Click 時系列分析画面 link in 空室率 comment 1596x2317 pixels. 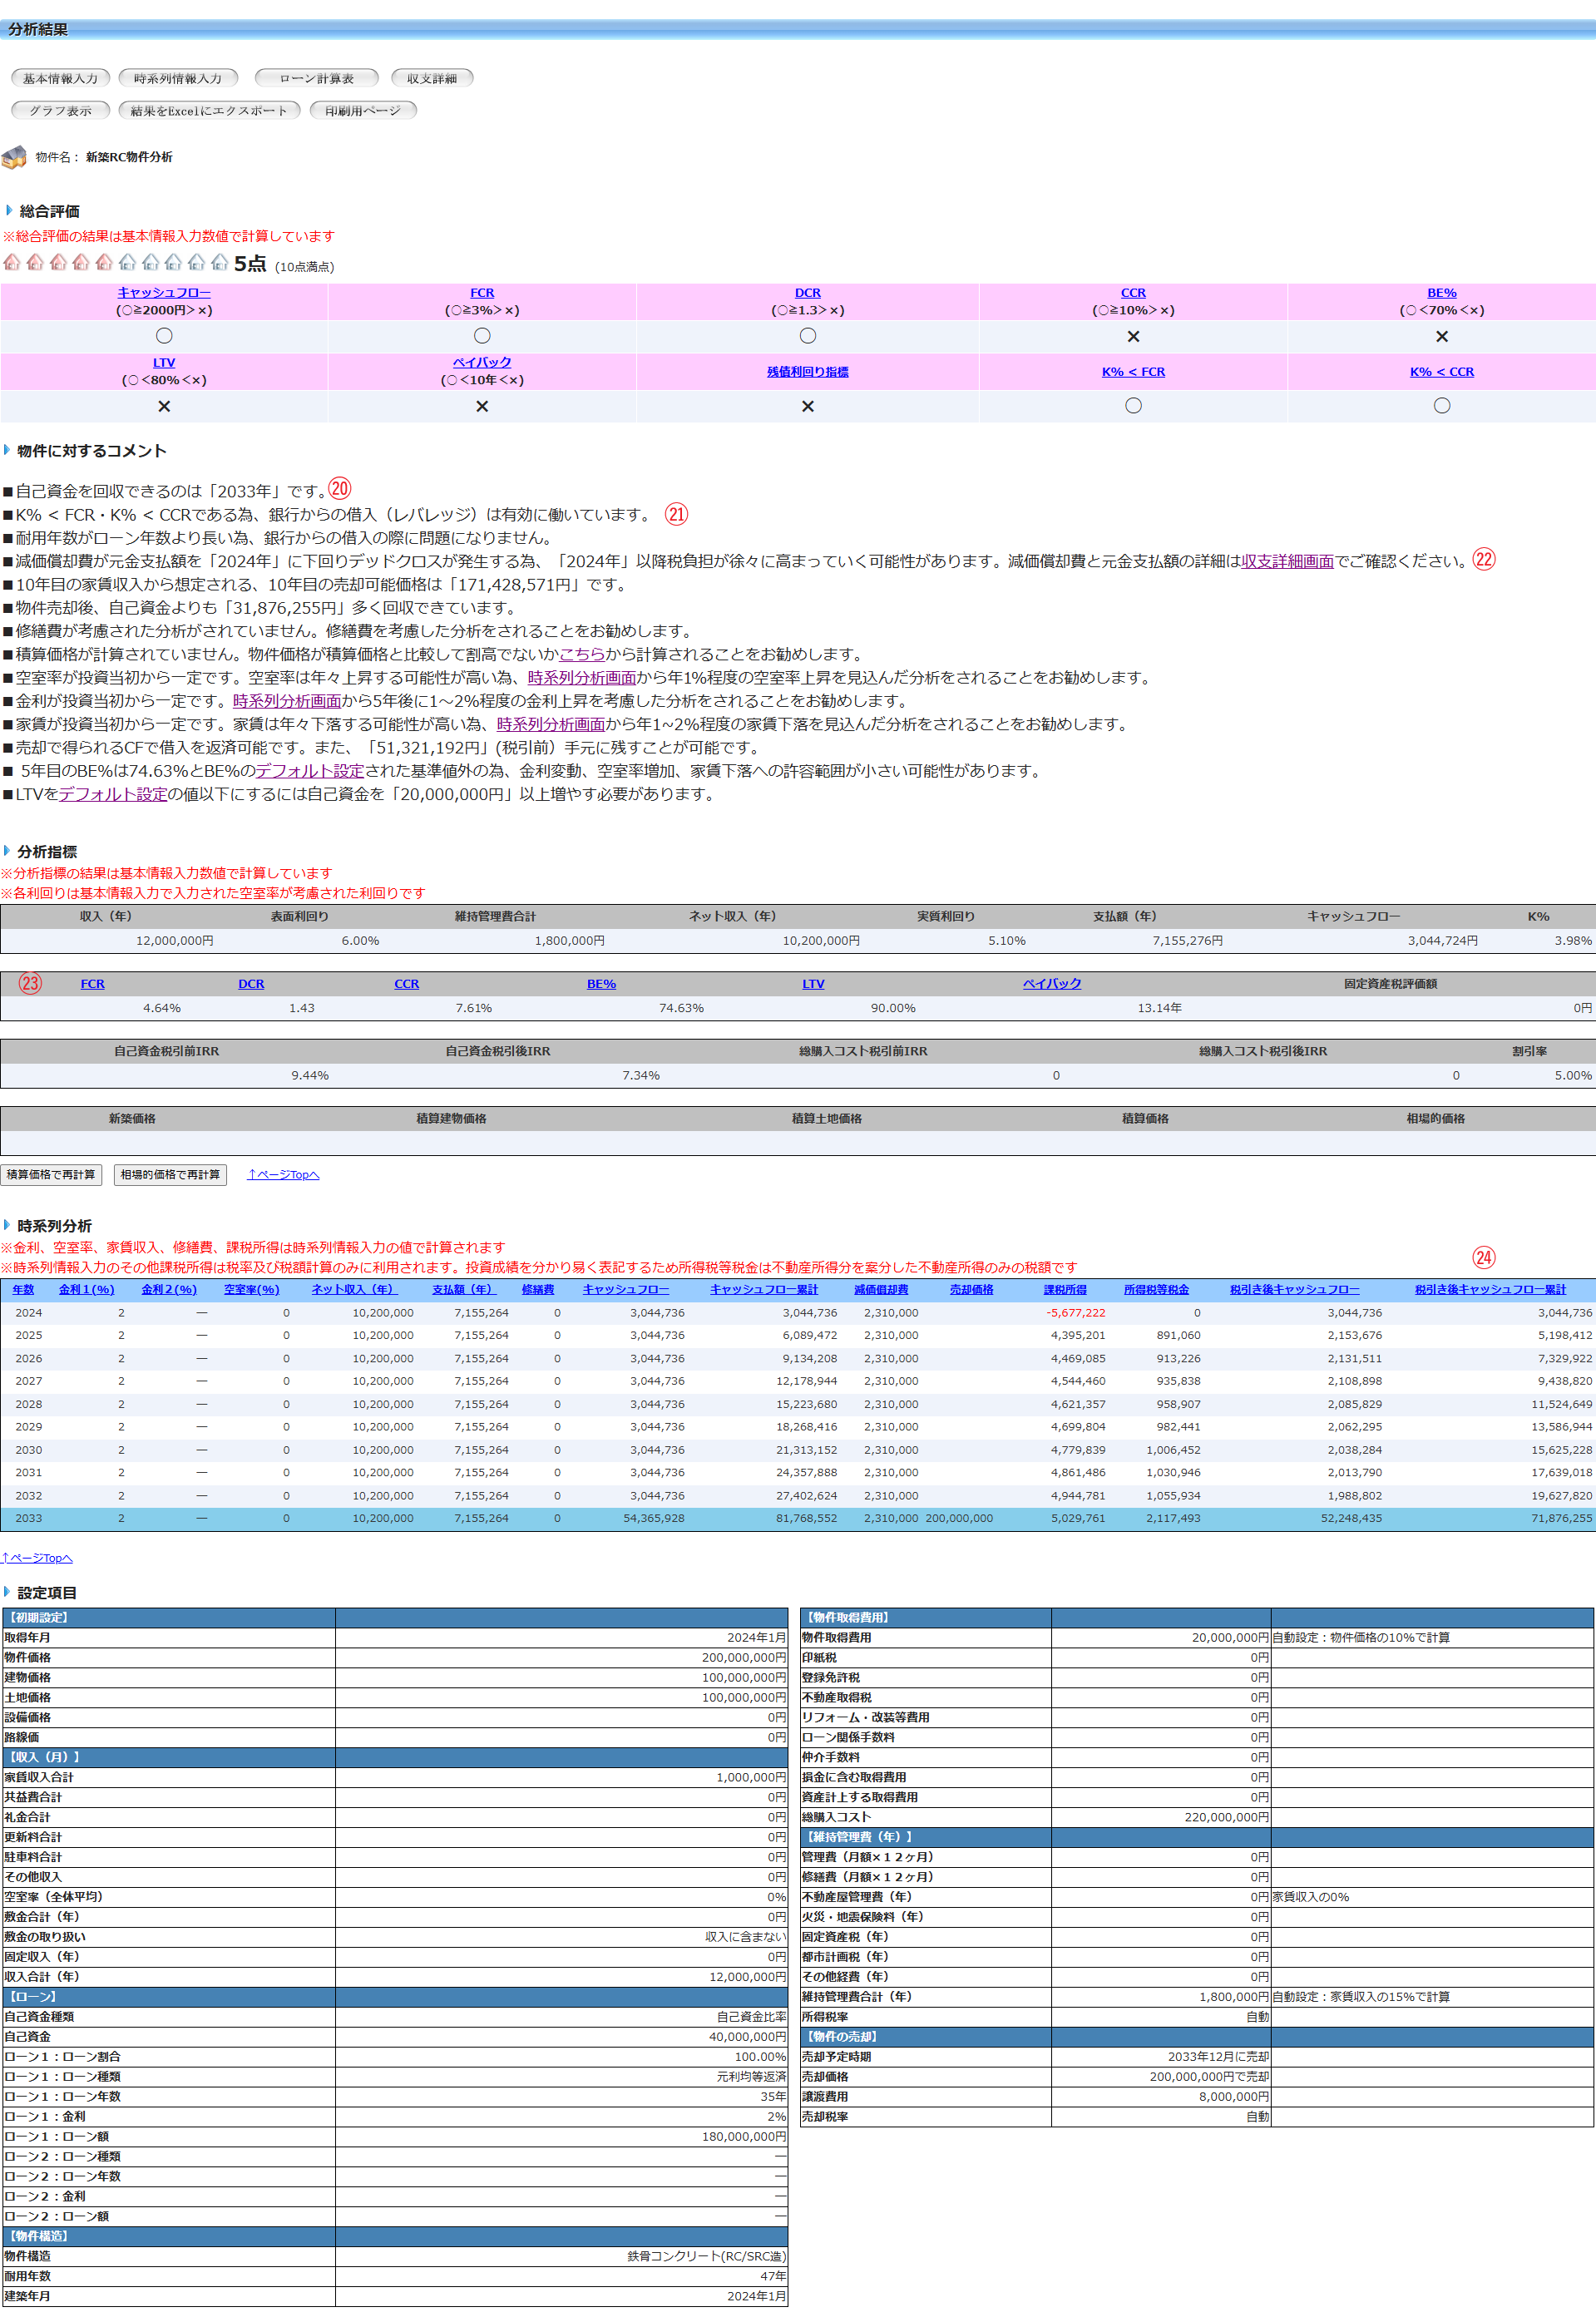click(x=582, y=677)
